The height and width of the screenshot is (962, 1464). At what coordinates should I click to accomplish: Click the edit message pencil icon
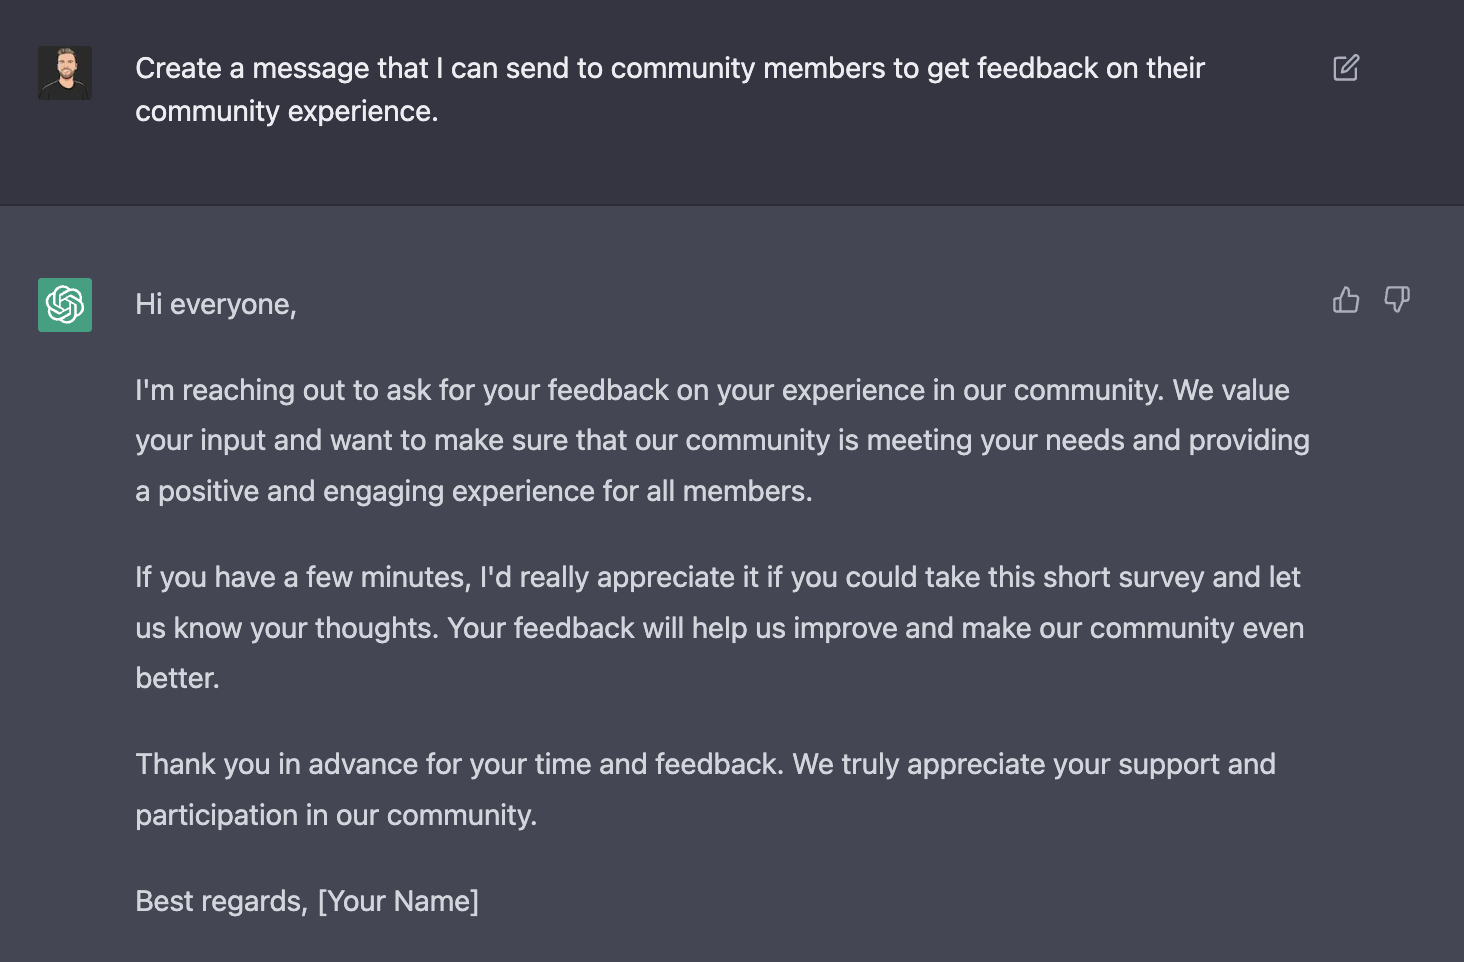point(1346,68)
